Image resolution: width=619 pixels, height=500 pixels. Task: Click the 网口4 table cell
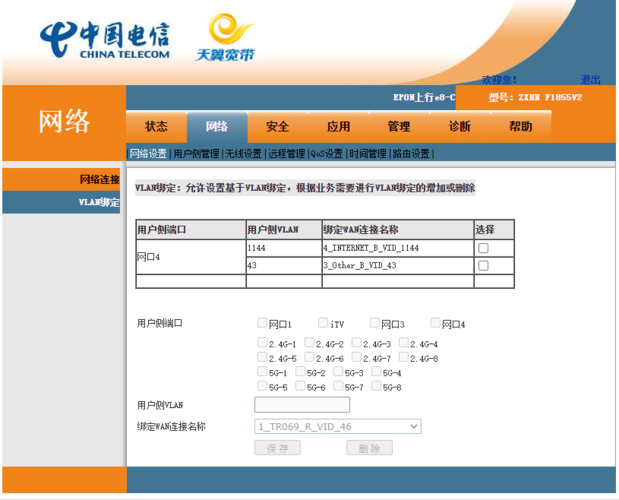tap(191, 257)
